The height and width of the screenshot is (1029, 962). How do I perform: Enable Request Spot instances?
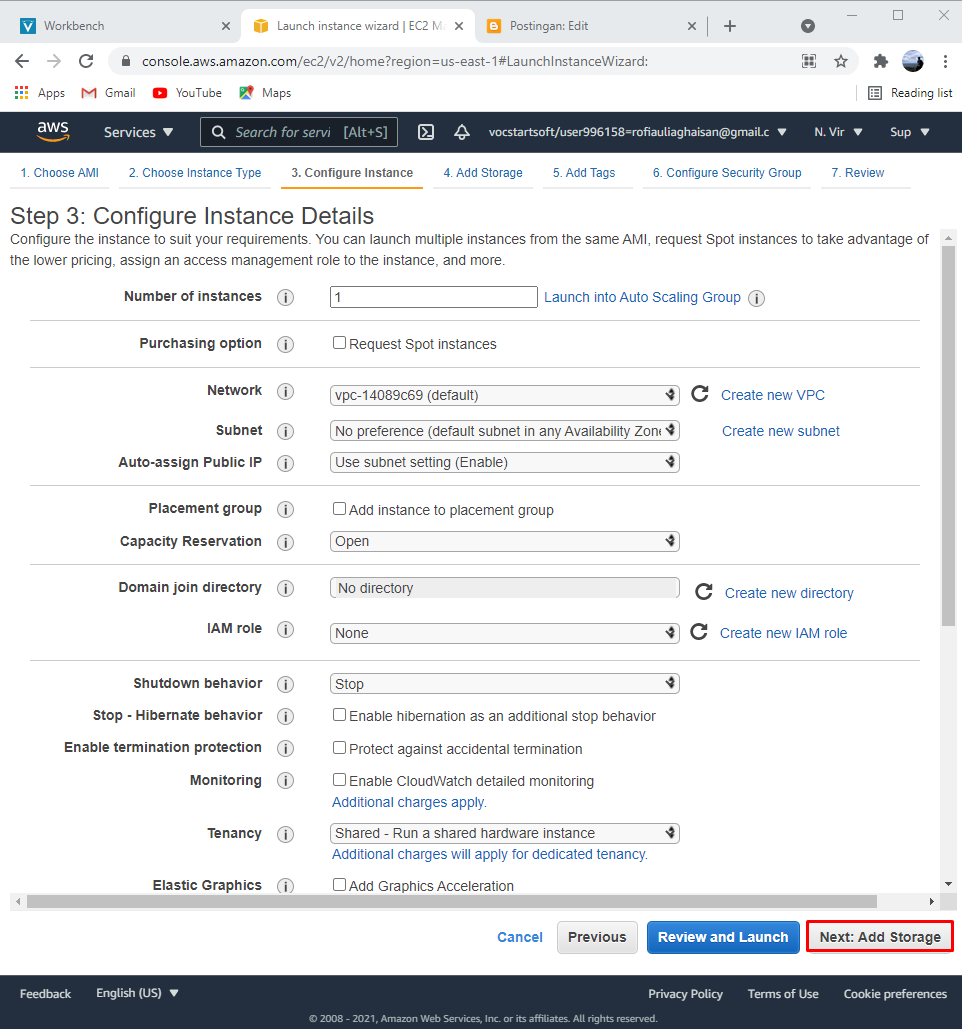pos(339,343)
